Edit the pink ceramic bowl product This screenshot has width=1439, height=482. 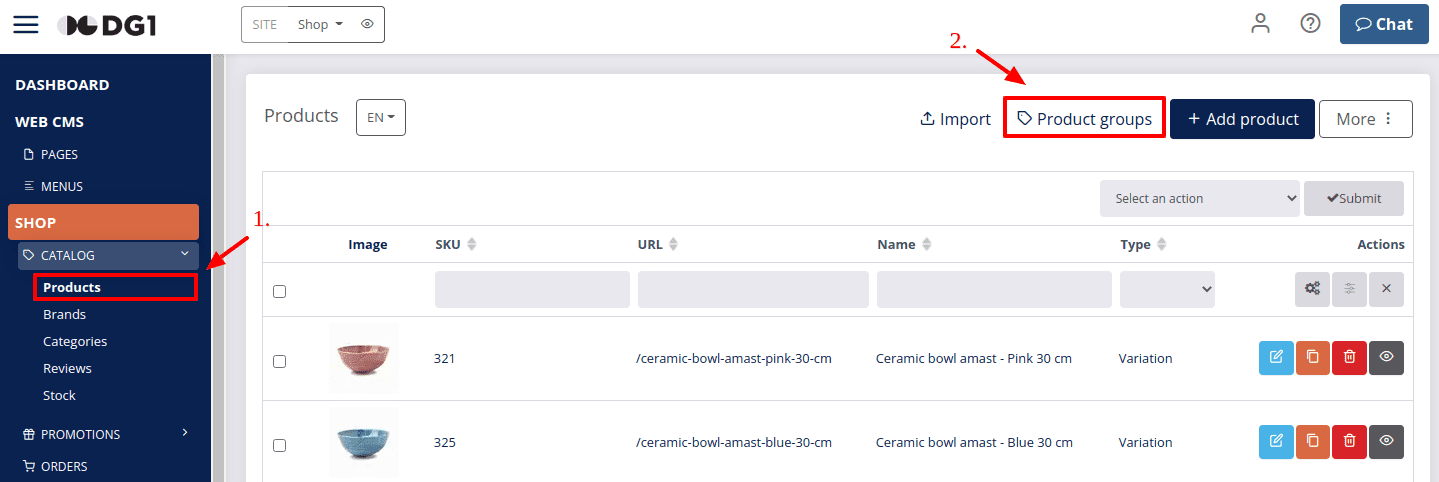click(1276, 357)
